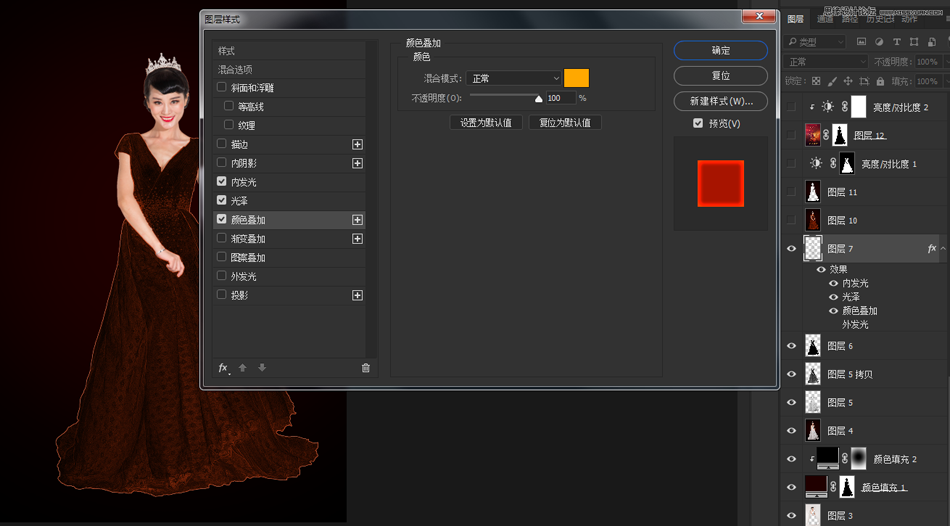Enable 外发光 checkbox

tap(222, 276)
